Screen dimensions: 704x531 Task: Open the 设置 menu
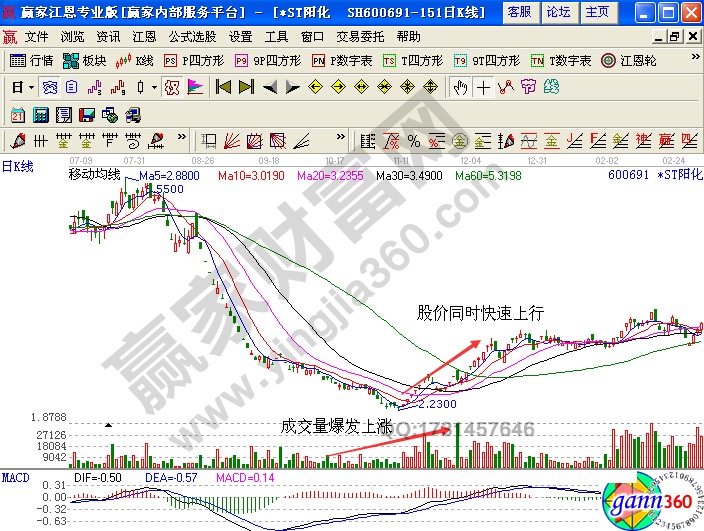coord(240,37)
